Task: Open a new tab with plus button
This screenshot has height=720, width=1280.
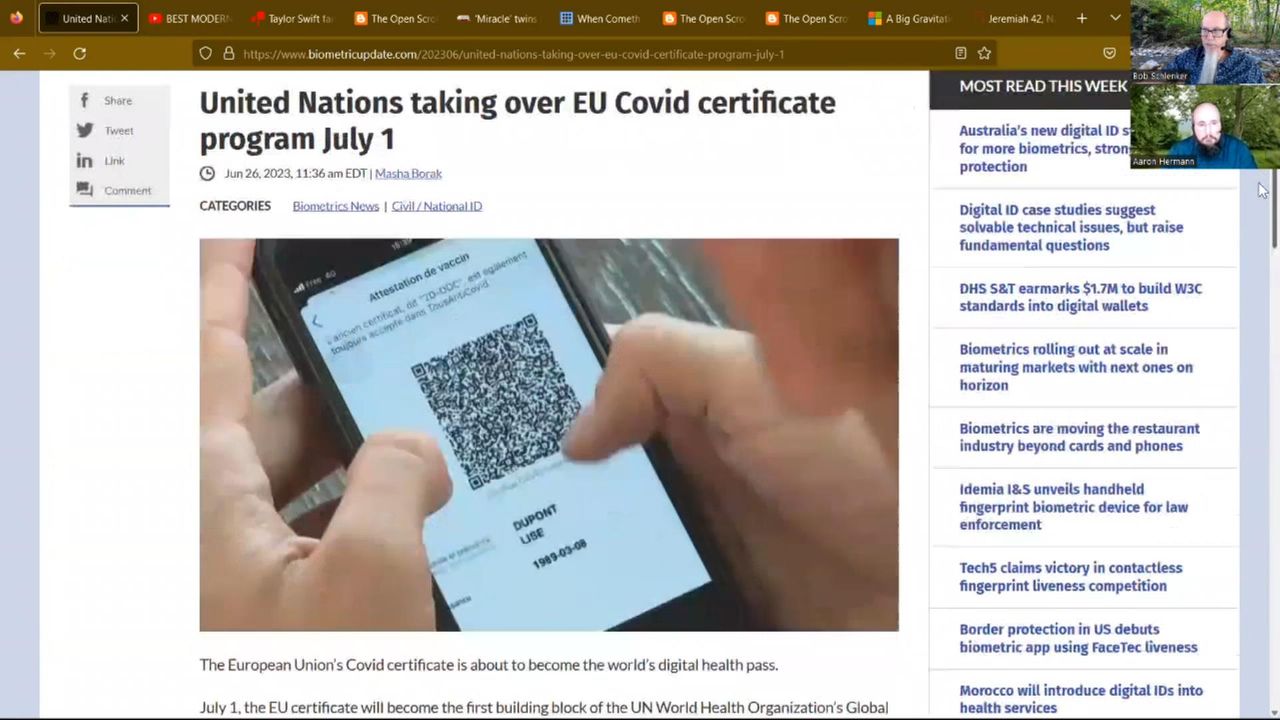Action: pos(1081,18)
